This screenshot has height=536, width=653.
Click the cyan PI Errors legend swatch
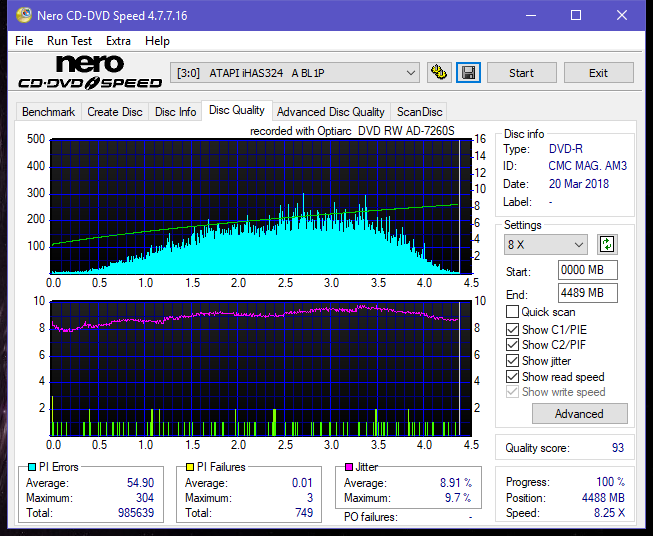click(32, 467)
